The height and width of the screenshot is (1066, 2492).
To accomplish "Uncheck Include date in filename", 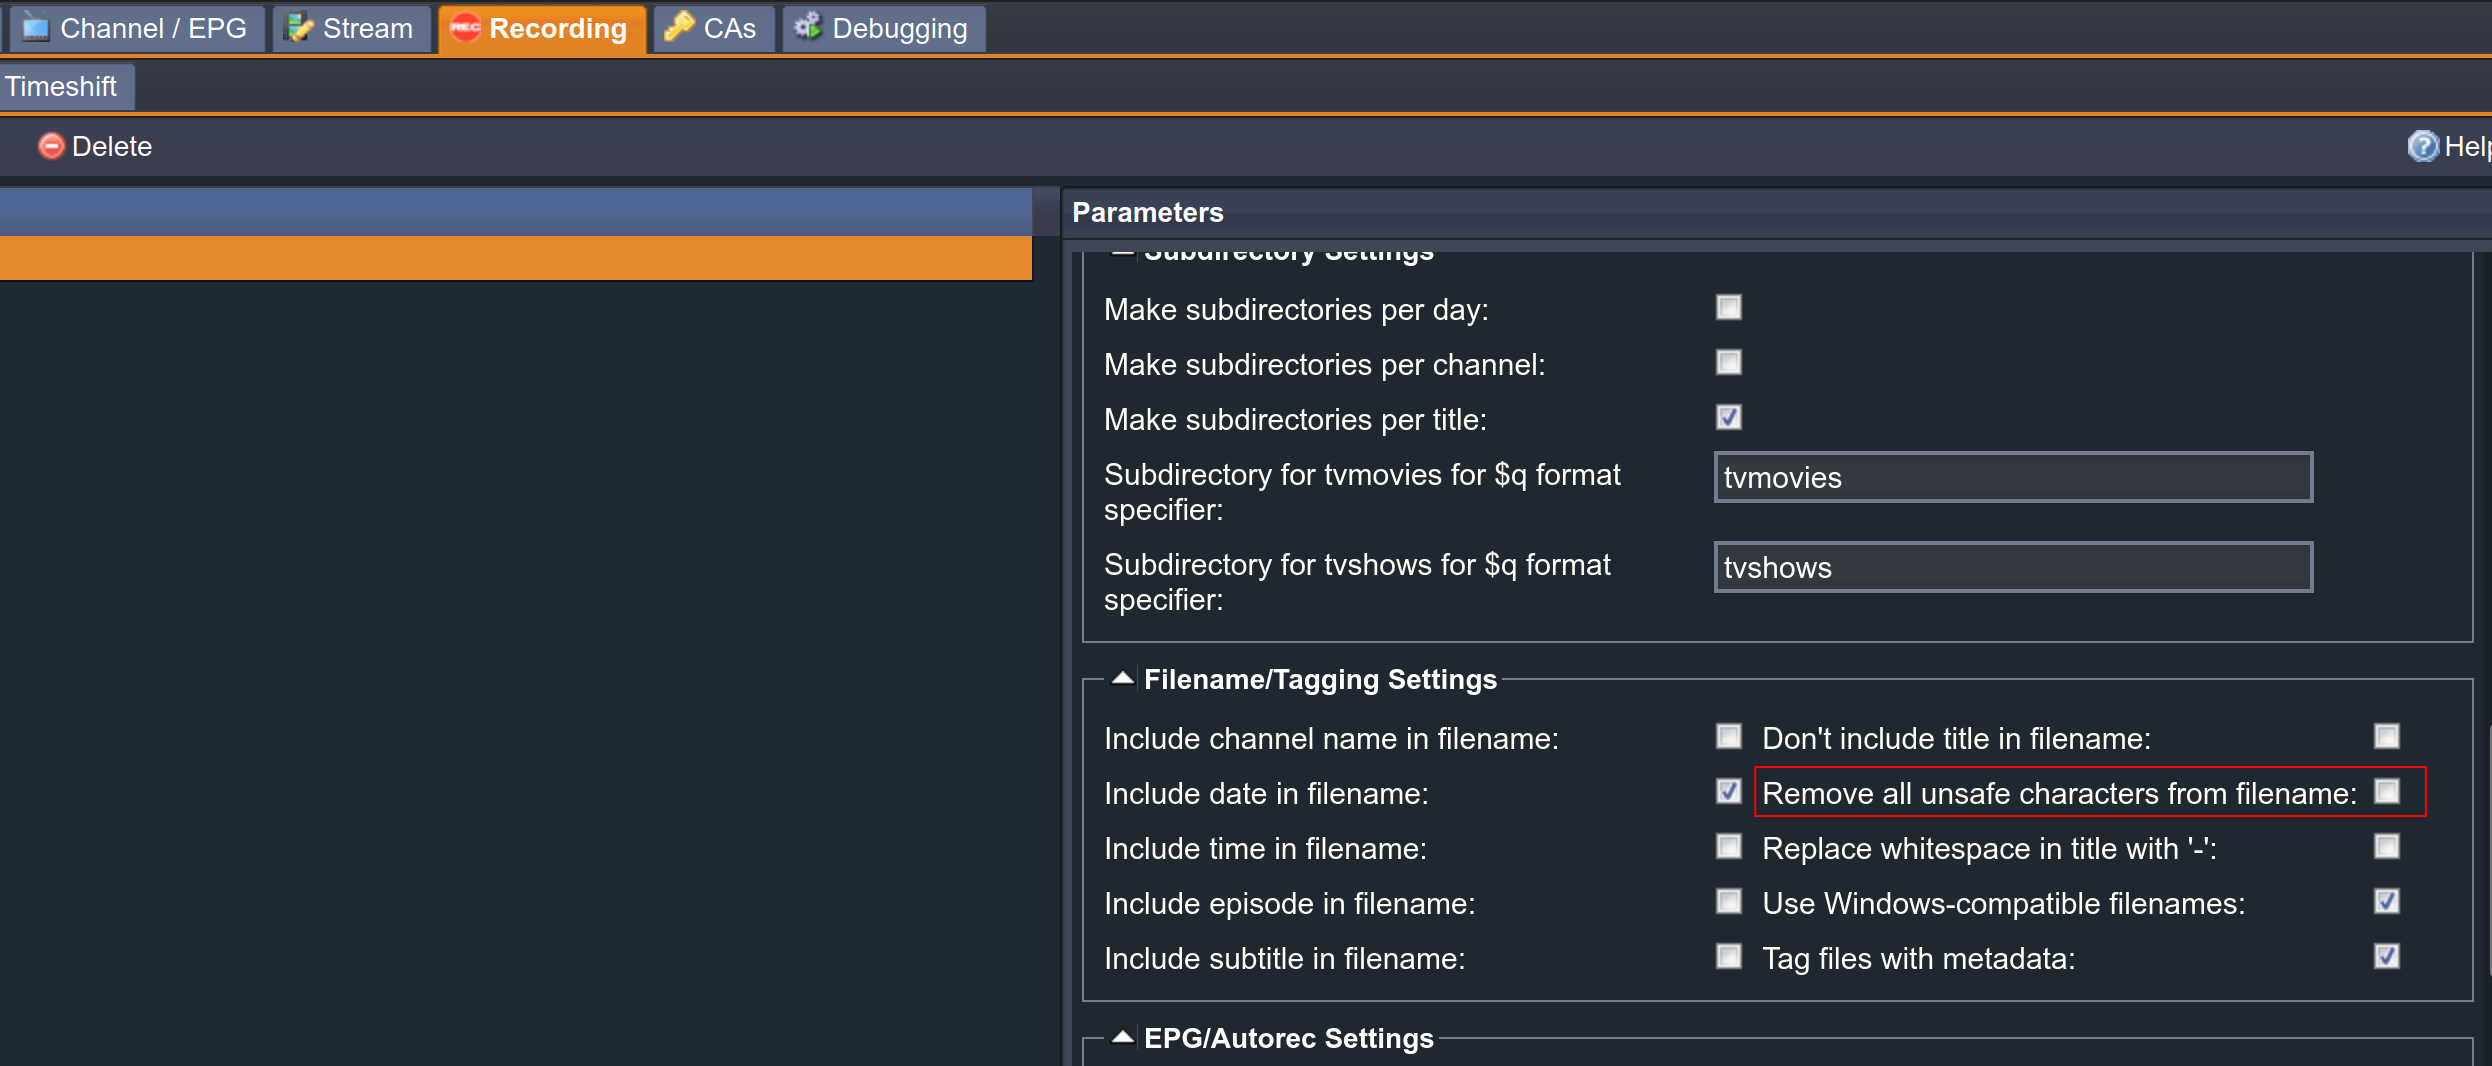I will (x=1728, y=792).
